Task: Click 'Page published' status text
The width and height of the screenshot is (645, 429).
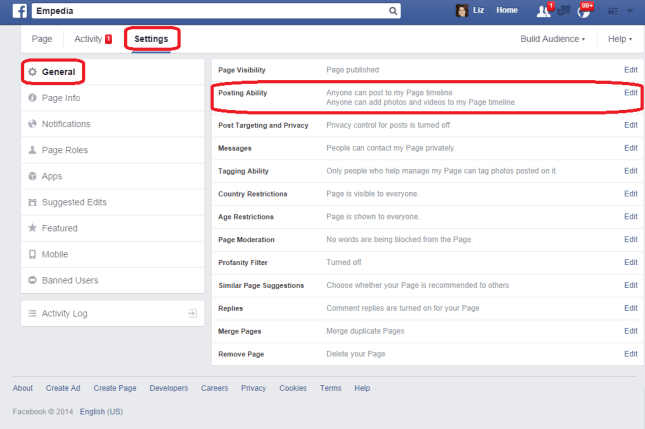Action: [x=353, y=70]
